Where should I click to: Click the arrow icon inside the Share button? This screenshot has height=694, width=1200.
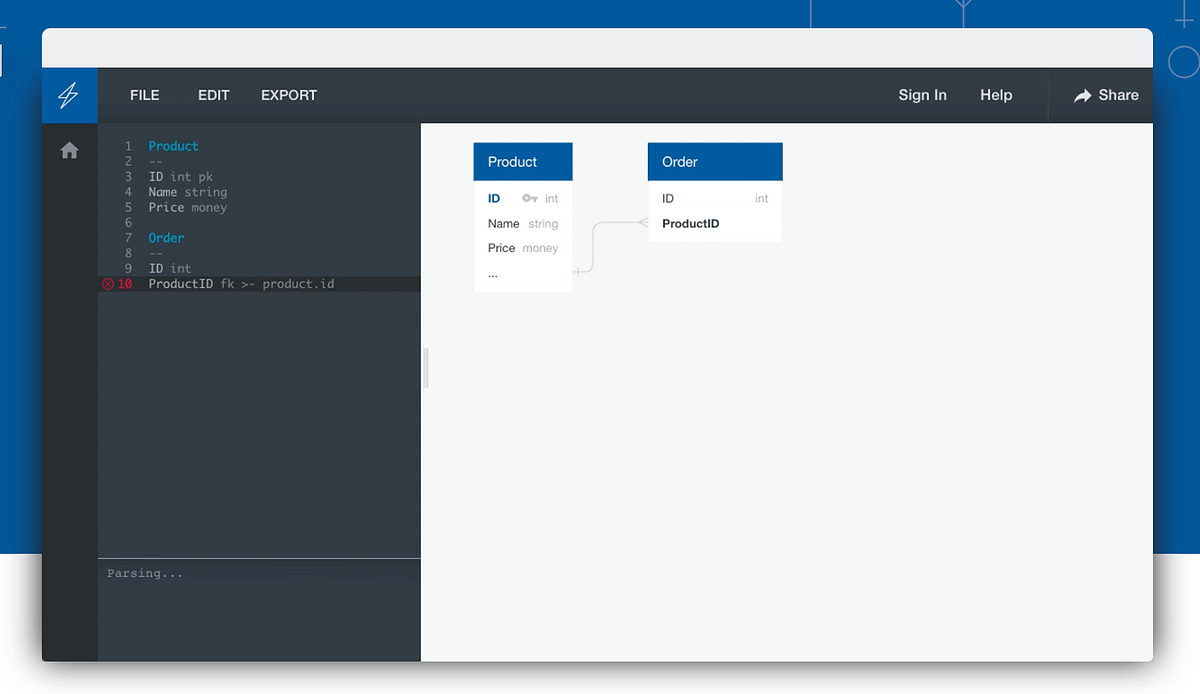[x=1080, y=95]
